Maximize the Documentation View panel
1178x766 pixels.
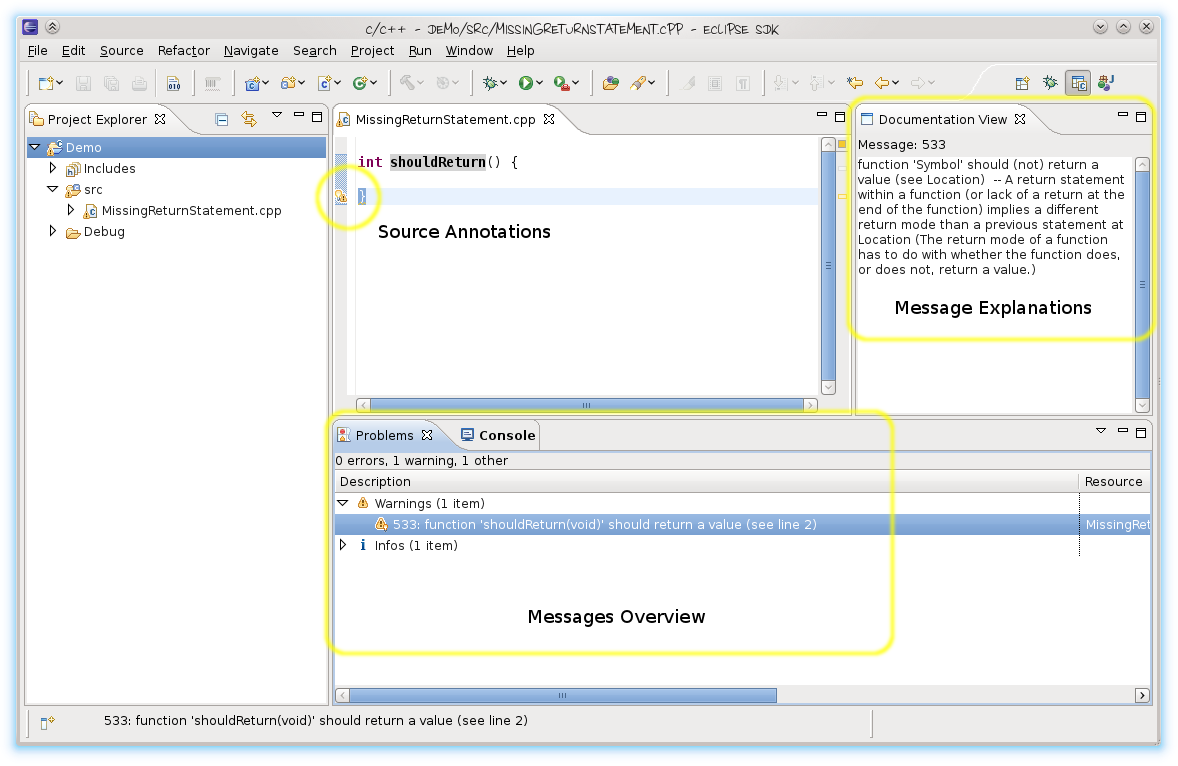point(1141,117)
